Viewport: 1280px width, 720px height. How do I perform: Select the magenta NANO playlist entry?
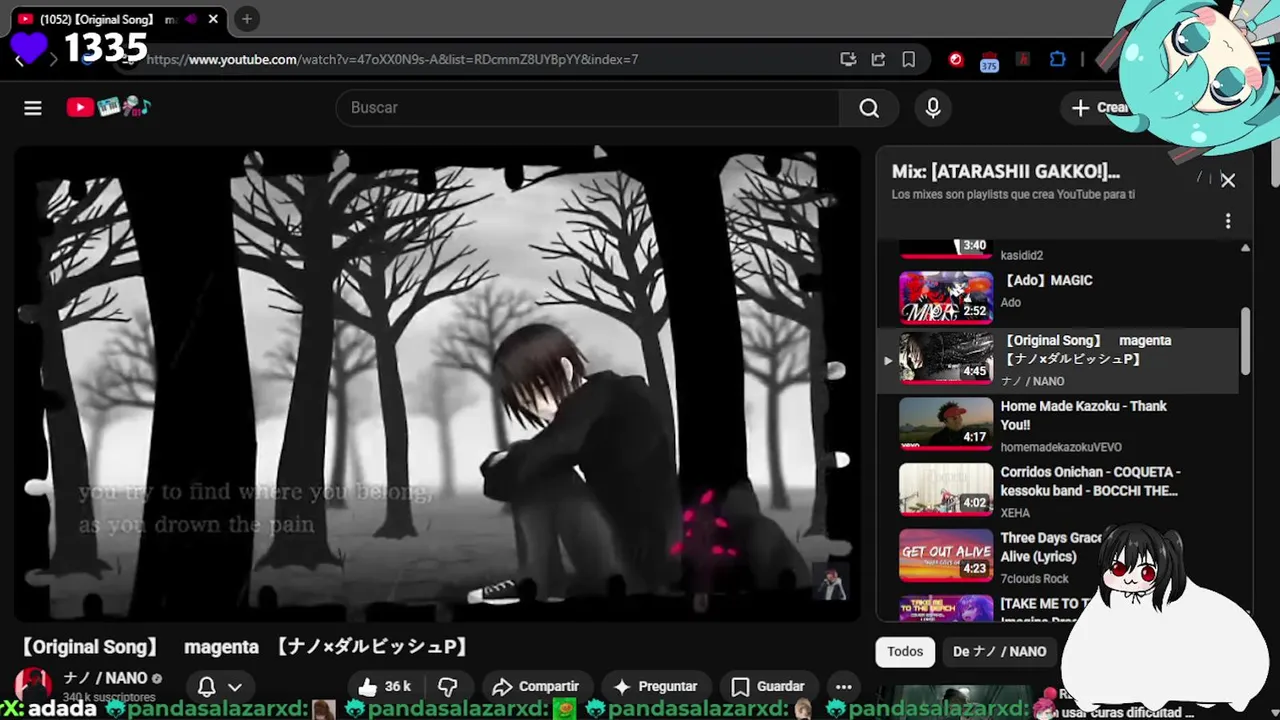click(1060, 359)
